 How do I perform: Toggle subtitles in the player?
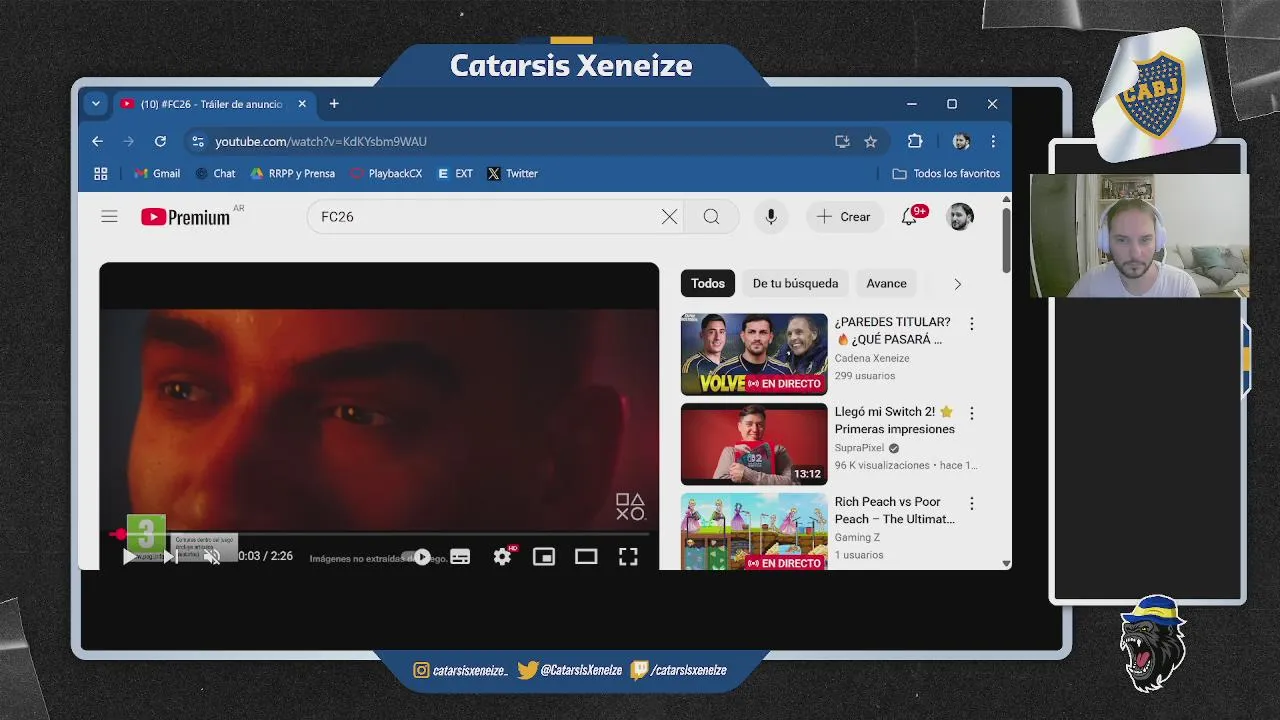coord(460,557)
